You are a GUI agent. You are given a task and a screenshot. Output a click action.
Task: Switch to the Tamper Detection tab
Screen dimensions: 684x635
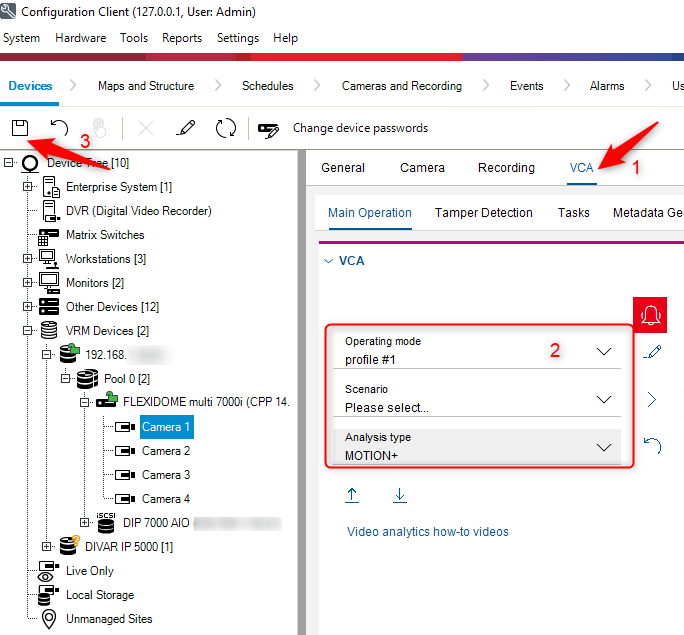[483, 212]
